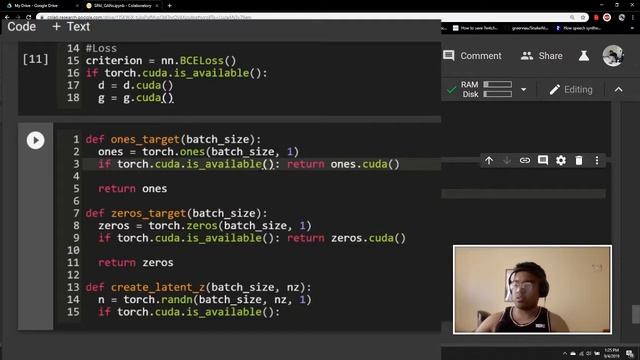Image resolution: width=640 pixels, height=360 pixels.
Task: Copy link to cell
Action: pyautogui.click(x=525, y=160)
